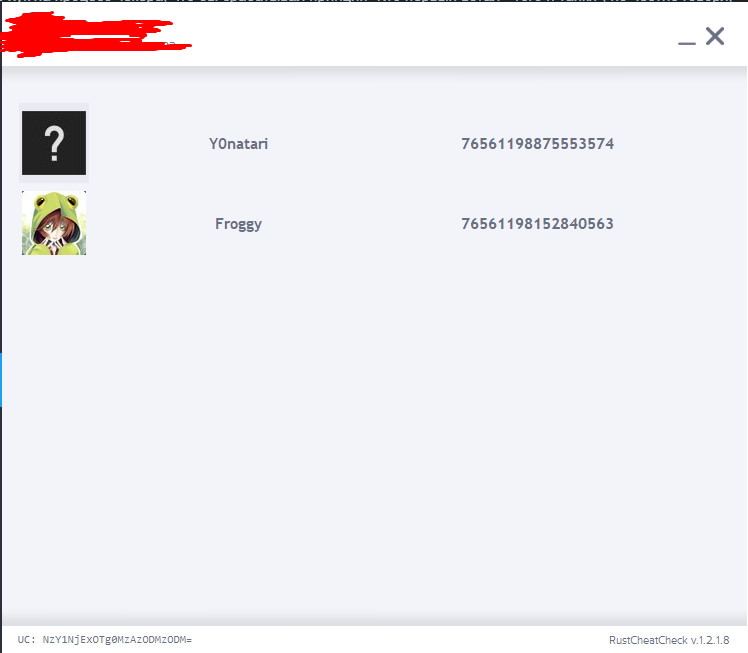Image resolution: width=748 pixels, height=653 pixels.
Task: Minimize the RustCheatCheck window
Action: [687, 38]
